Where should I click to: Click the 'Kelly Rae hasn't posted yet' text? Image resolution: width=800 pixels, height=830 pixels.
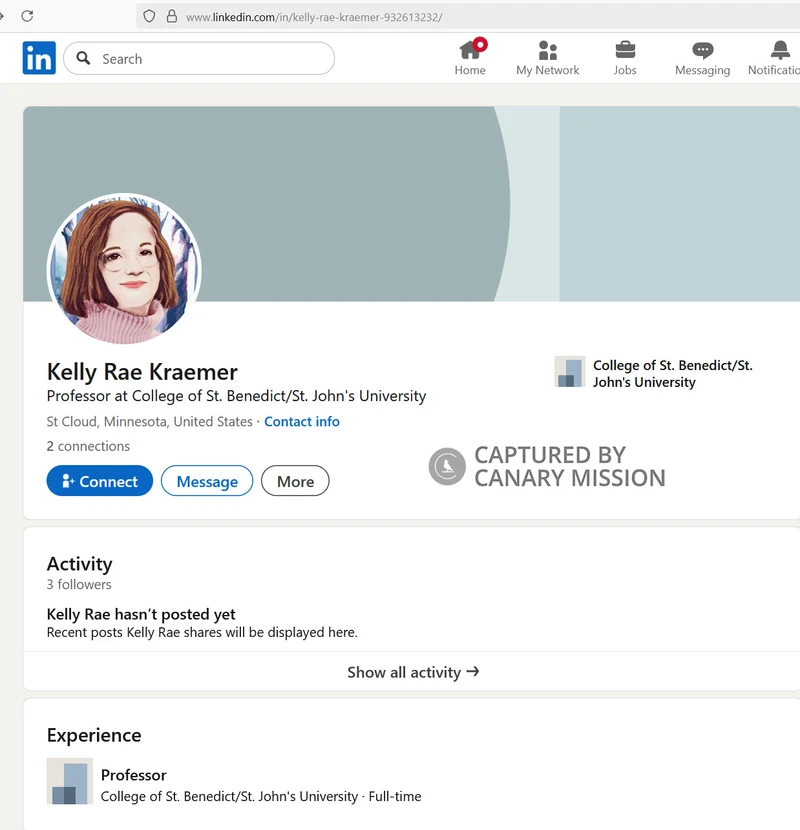(141, 614)
